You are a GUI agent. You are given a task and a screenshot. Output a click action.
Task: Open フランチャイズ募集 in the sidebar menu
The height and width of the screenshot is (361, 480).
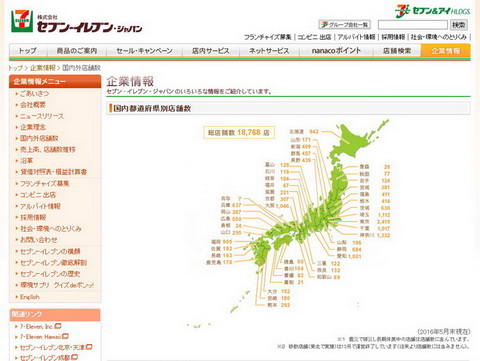tap(45, 184)
